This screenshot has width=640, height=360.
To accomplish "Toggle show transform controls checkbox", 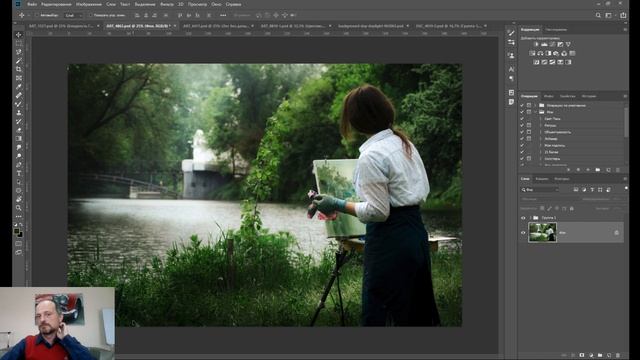I will [90, 15].
